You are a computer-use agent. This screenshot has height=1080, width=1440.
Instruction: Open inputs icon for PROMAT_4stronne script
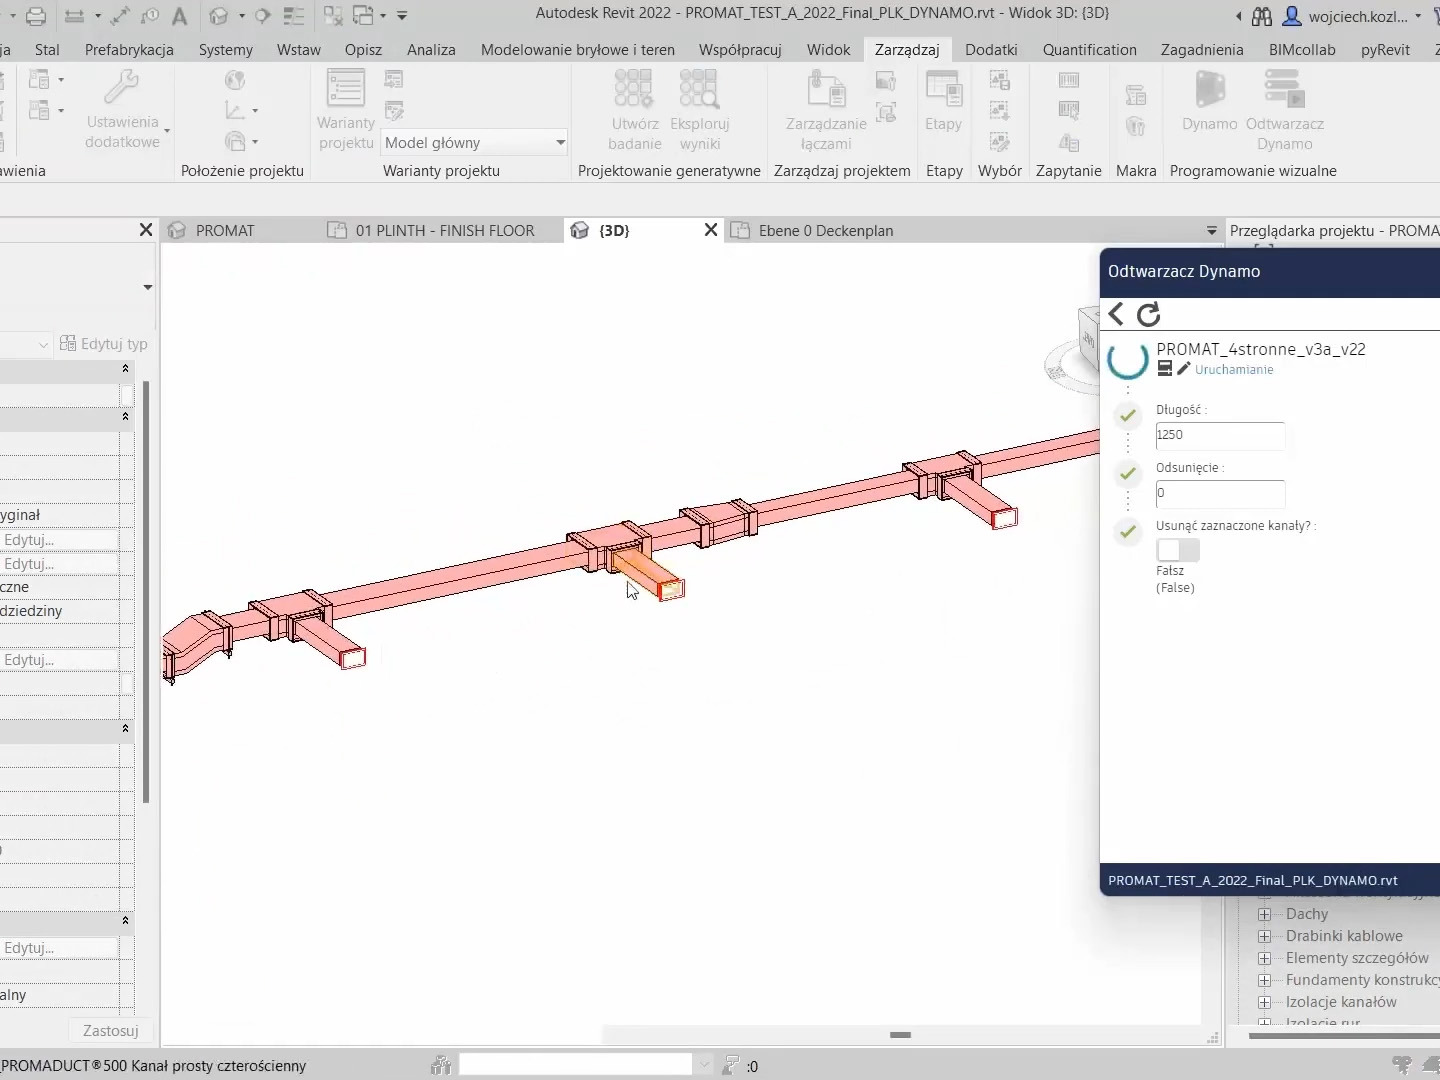click(1165, 369)
